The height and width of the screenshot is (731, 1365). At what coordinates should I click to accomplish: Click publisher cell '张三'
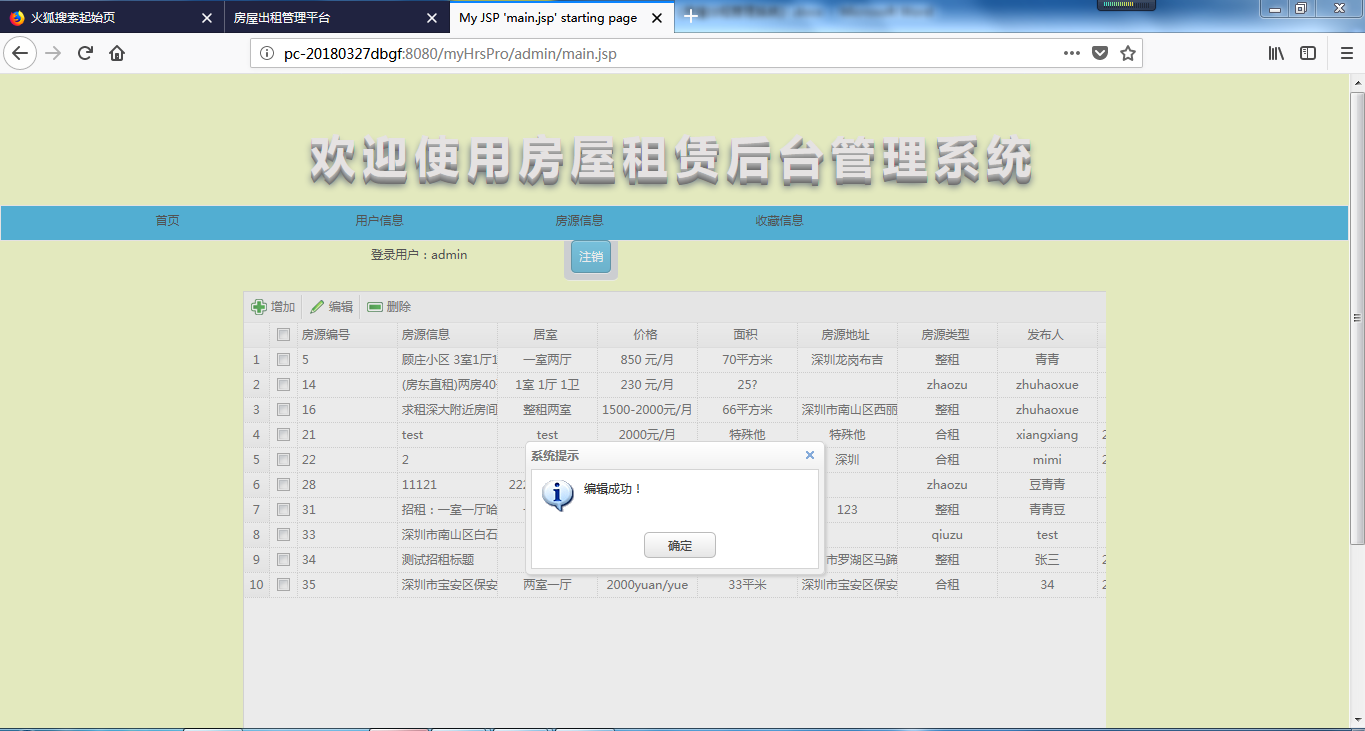click(1047, 560)
